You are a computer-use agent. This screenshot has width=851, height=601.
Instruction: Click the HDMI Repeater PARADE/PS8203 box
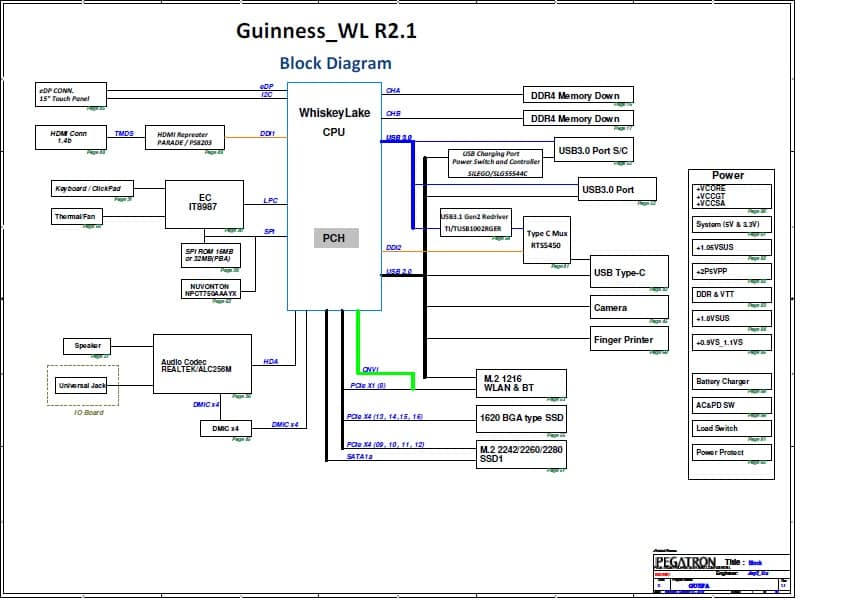coord(185,138)
